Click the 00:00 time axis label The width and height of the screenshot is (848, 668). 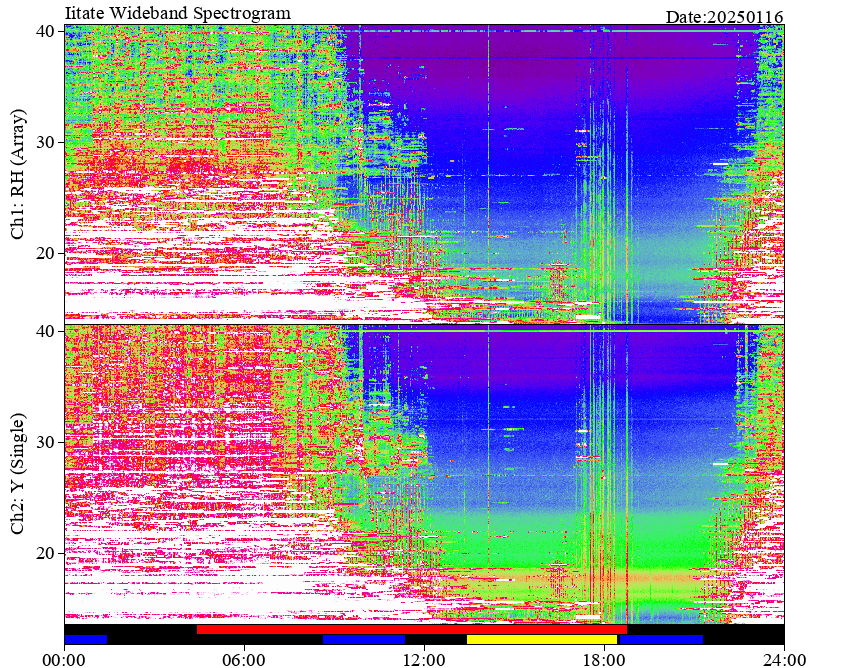(64, 660)
